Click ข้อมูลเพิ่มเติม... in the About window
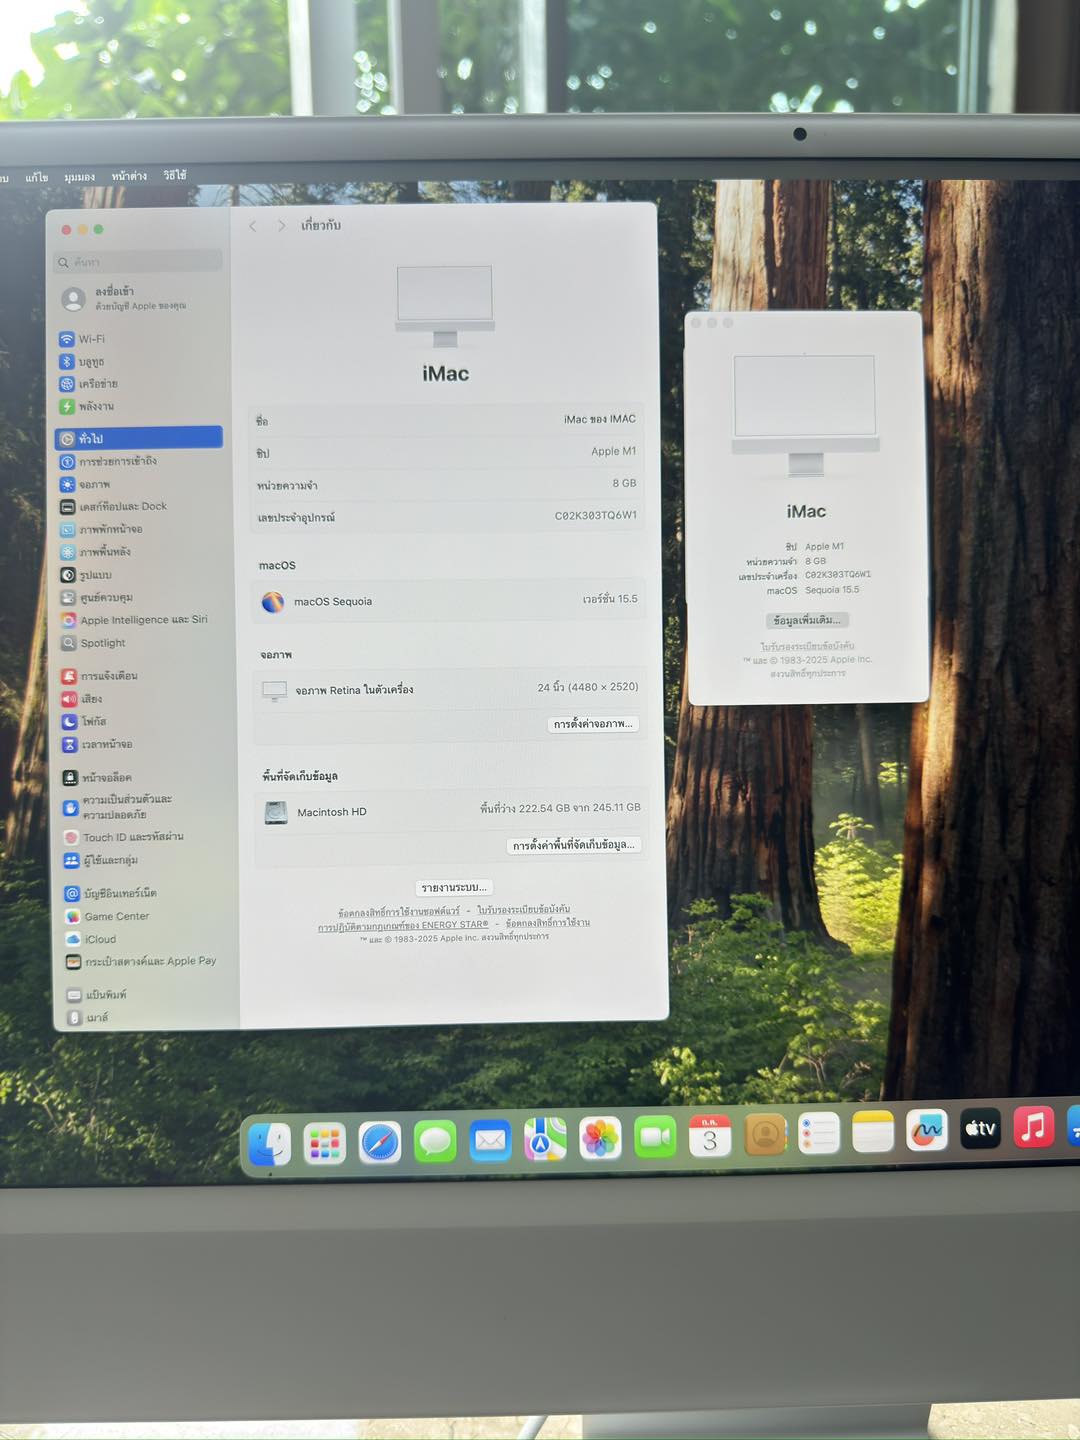This screenshot has width=1080, height=1440. point(806,620)
